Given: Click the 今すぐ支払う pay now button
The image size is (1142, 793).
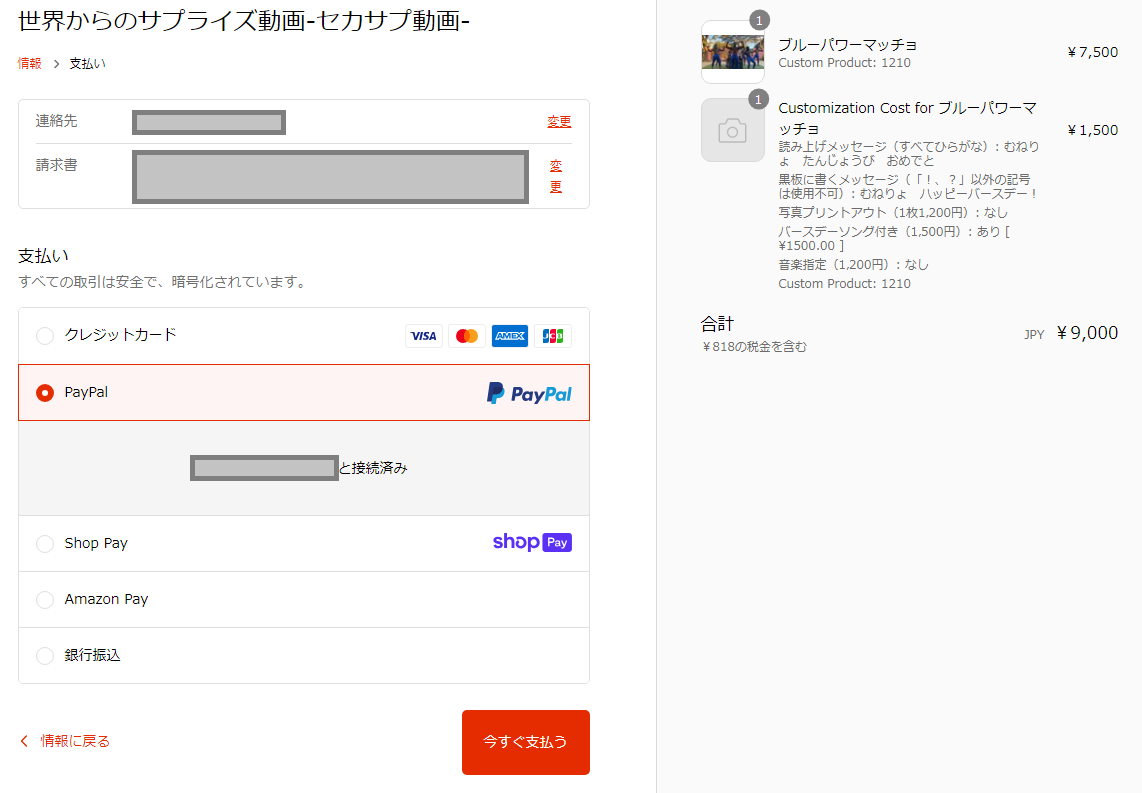Looking at the screenshot, I should [526, 742].
